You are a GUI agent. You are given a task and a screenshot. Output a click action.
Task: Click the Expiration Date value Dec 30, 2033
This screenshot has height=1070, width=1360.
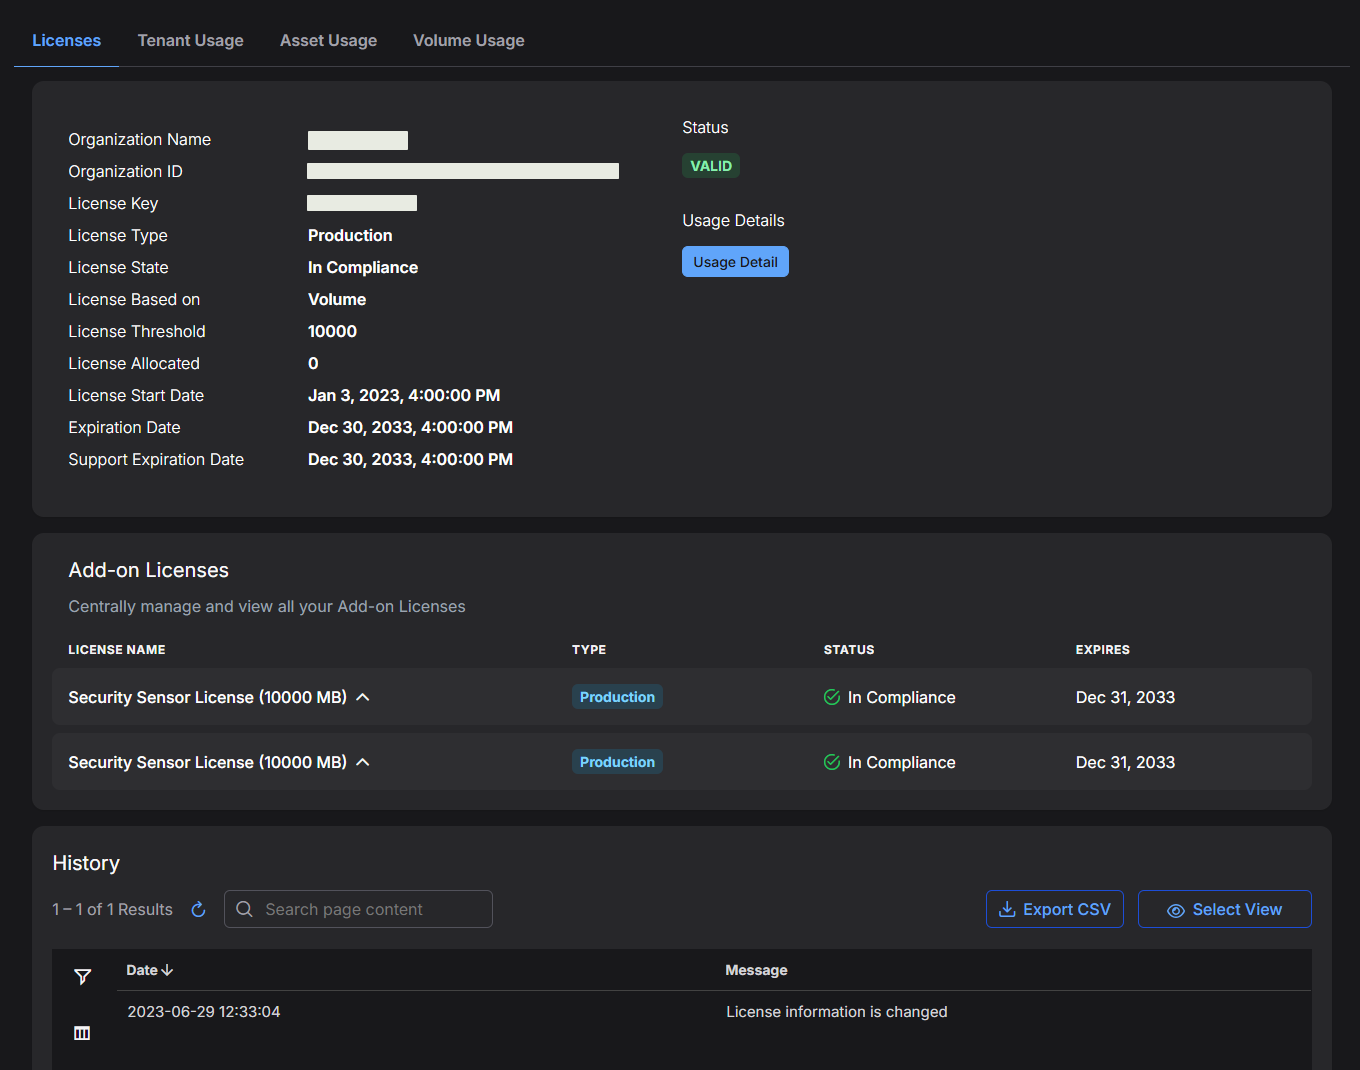(410, 427)
